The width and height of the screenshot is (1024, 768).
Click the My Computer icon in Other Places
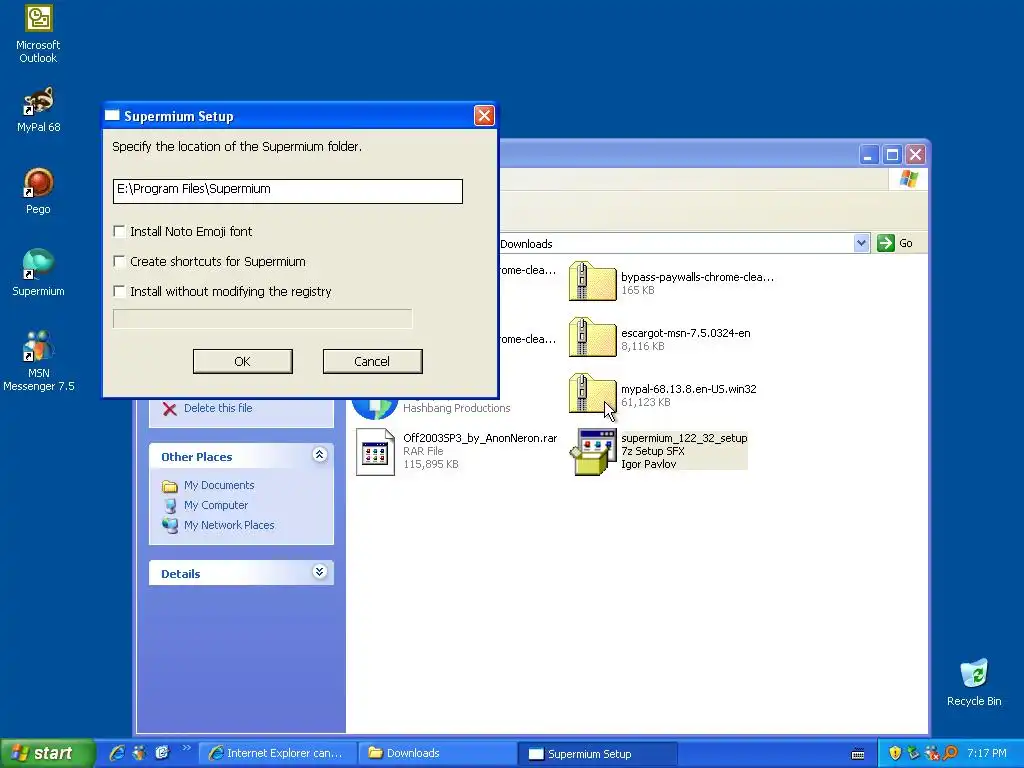point(170,505)
